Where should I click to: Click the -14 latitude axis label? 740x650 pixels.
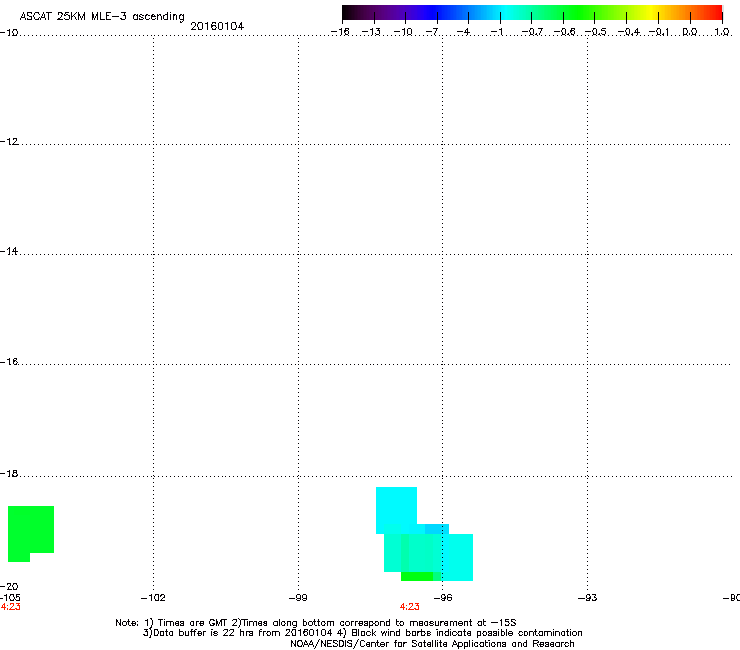click(9, 251)
